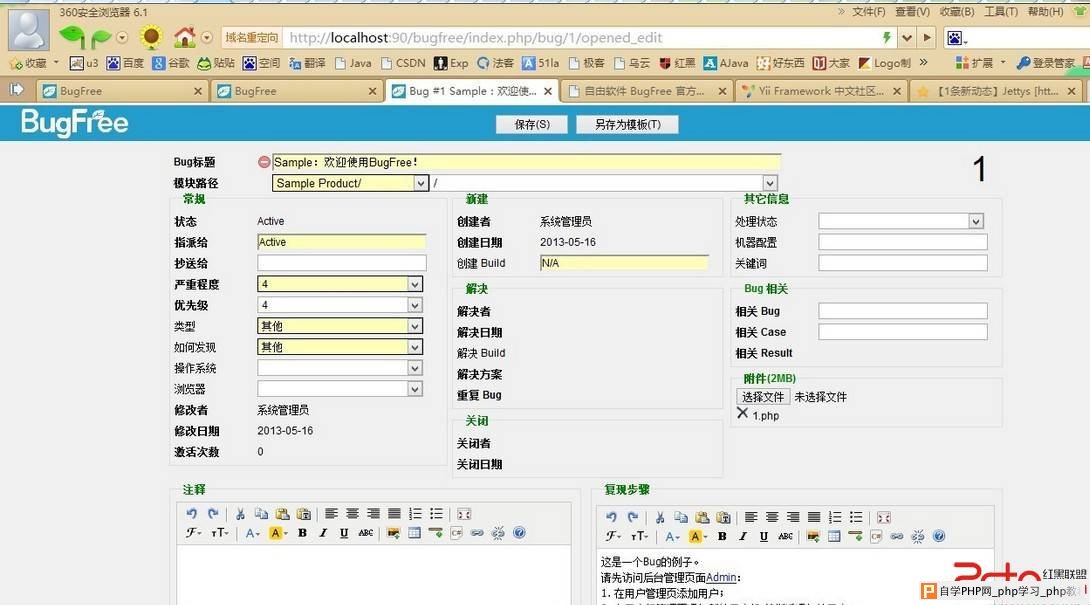
Task: Copy text in the 注释 editor
Action: 261,514
